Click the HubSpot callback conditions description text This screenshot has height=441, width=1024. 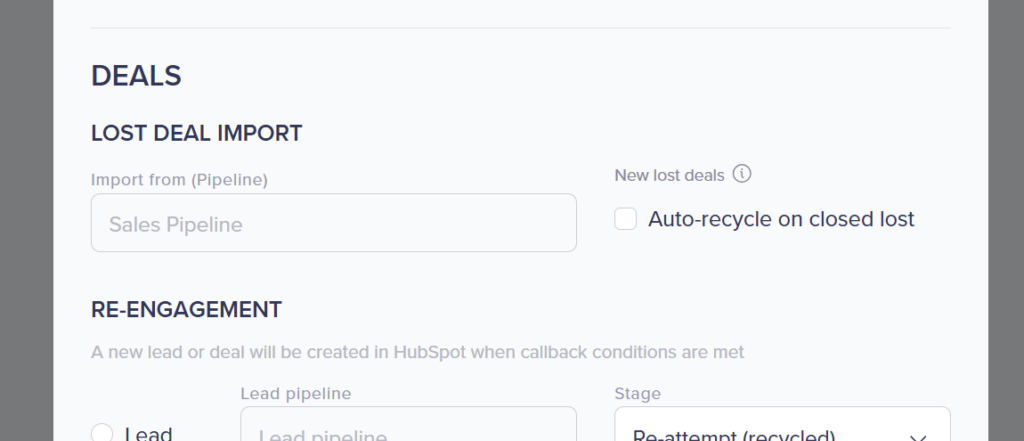pyautogui.click(x=417, y=352)
